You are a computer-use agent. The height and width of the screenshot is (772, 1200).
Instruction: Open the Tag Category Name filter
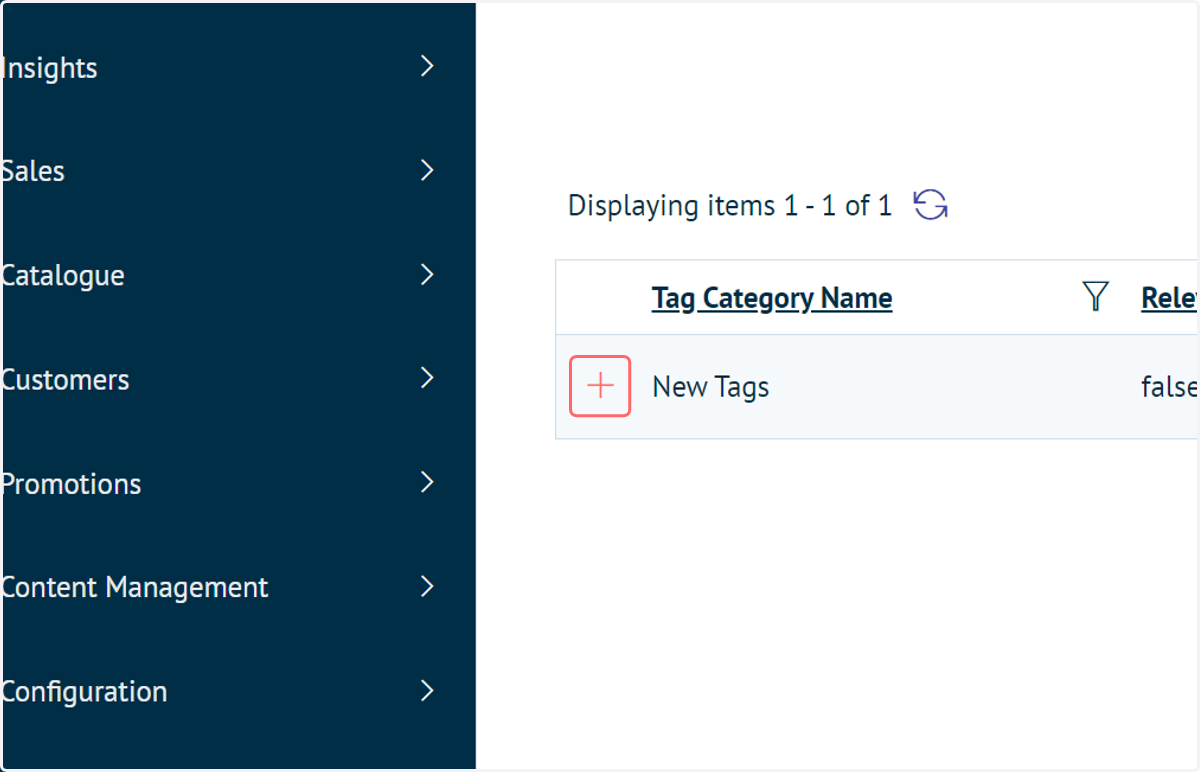point(1096,297)
